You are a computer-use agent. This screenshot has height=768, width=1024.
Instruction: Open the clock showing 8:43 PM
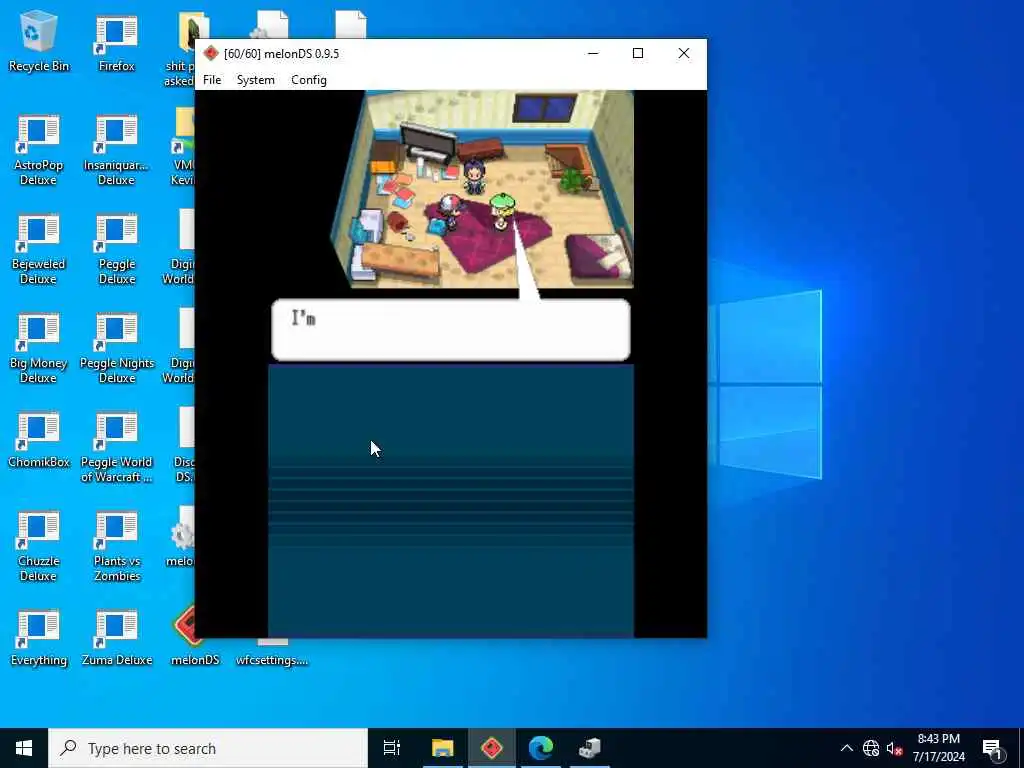click(938, 748)
